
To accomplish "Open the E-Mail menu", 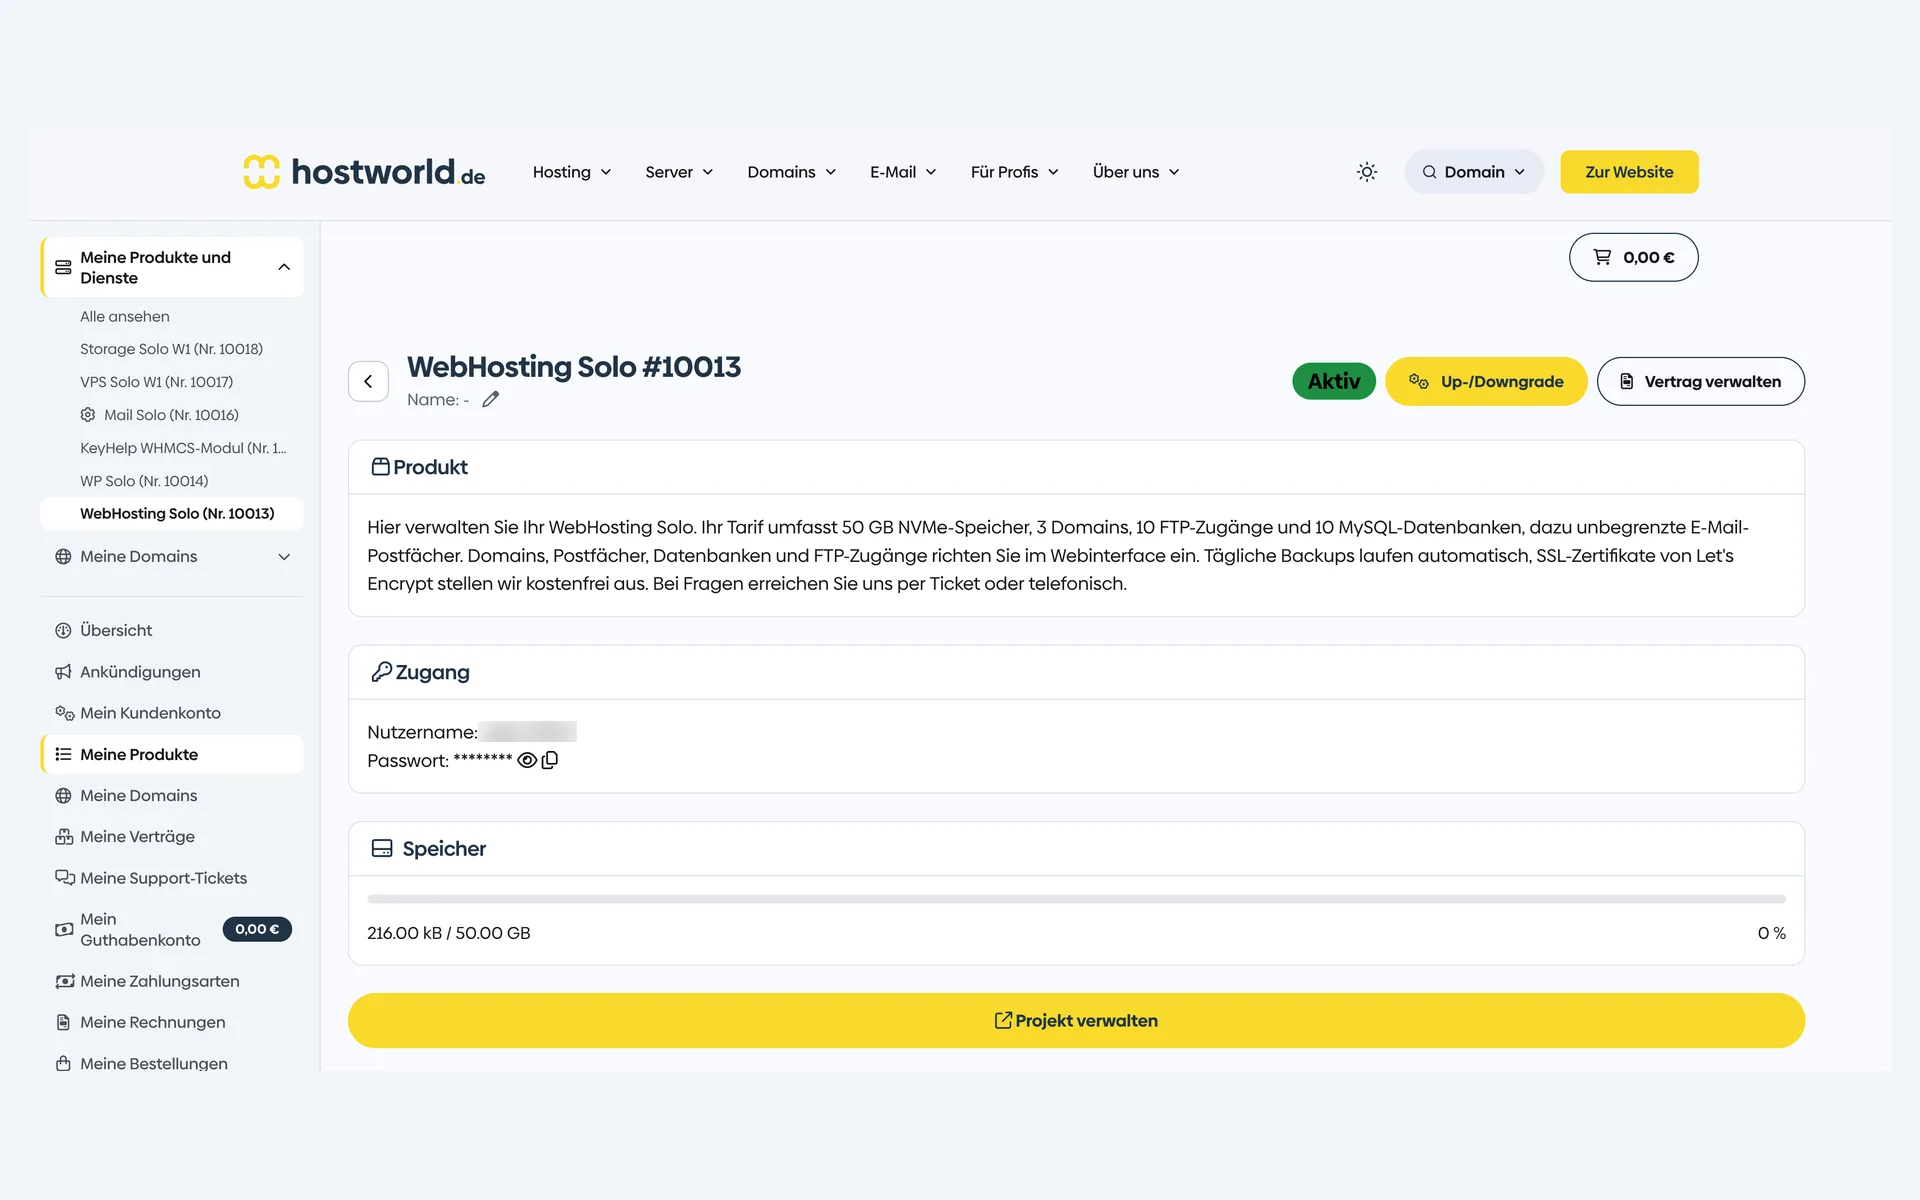I will tap(903, 172).
